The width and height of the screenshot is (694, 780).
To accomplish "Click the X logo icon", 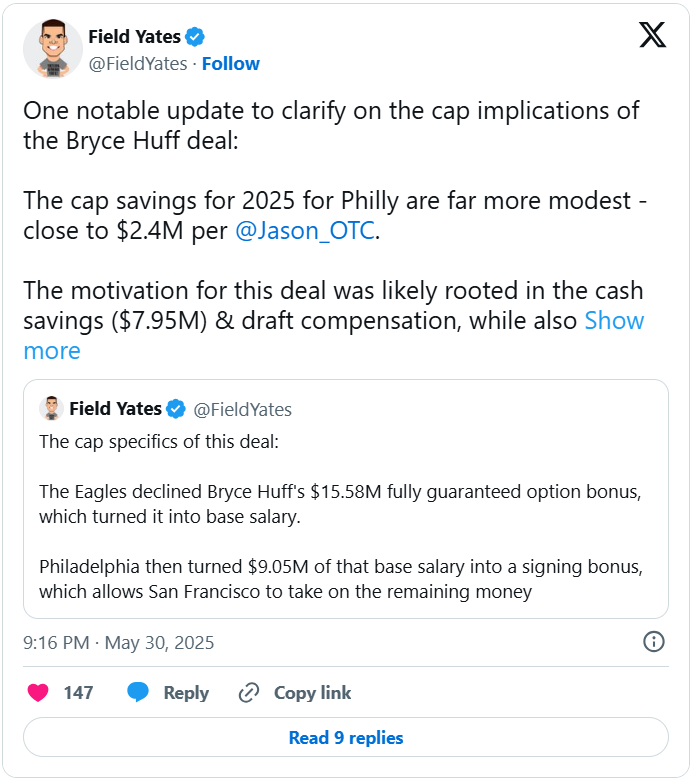I will point(652,35).
